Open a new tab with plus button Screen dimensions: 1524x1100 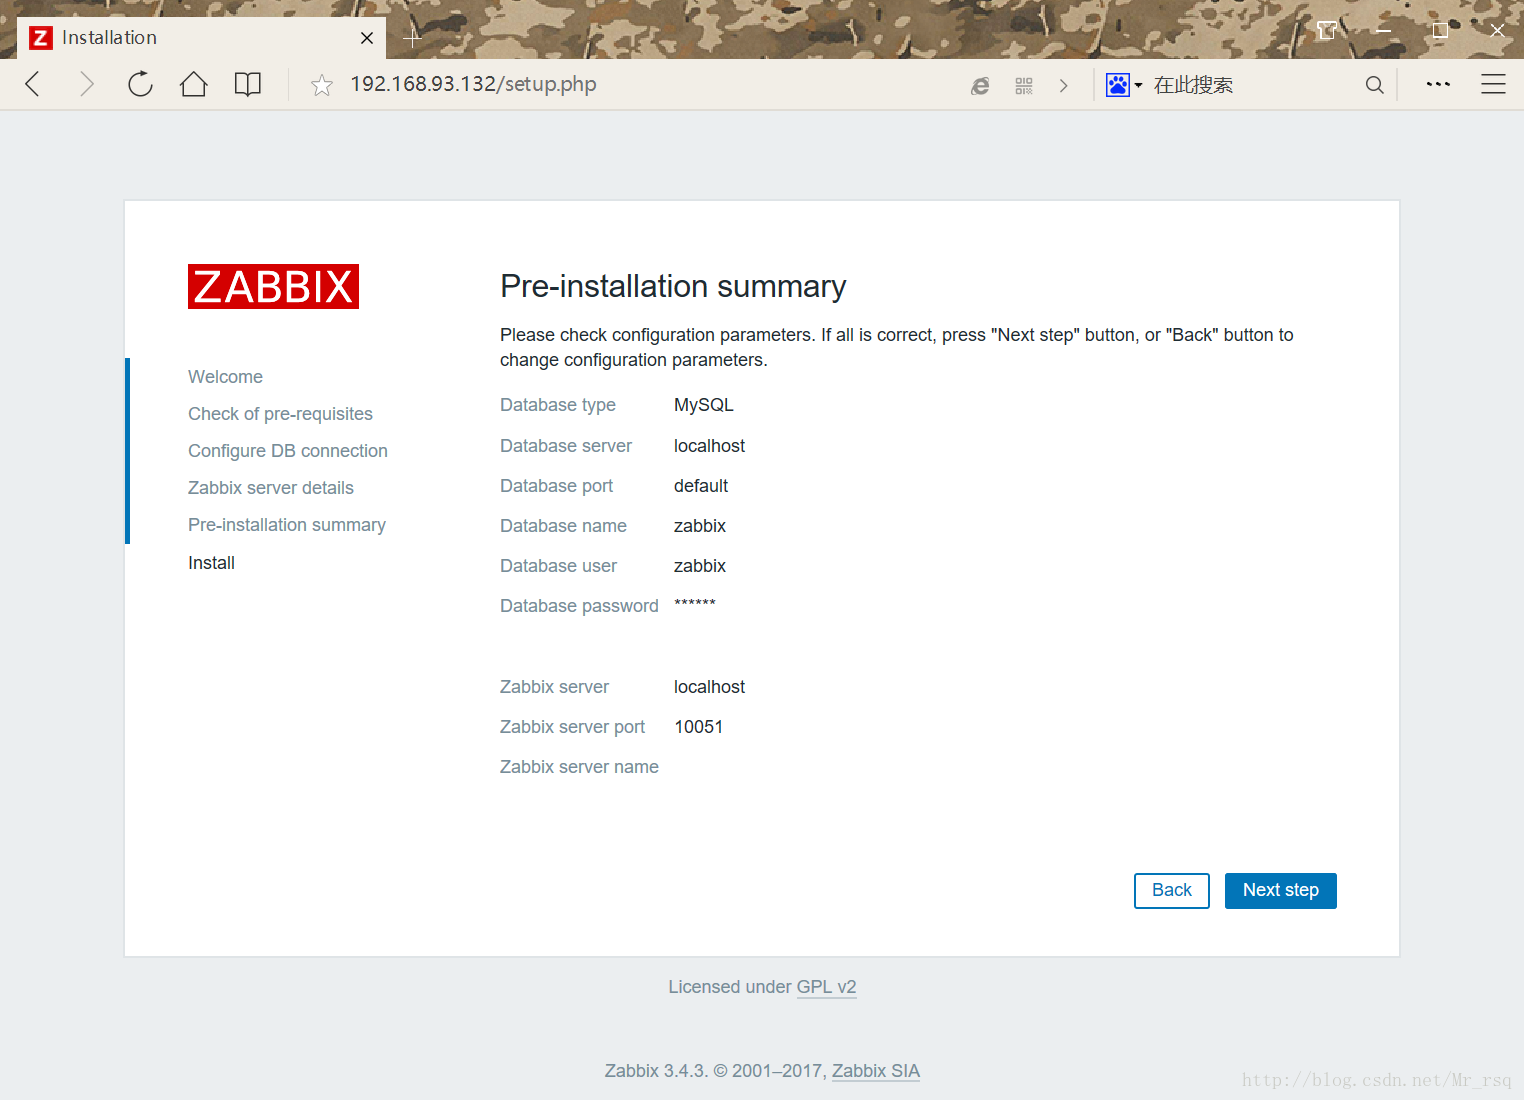point(412,39)
